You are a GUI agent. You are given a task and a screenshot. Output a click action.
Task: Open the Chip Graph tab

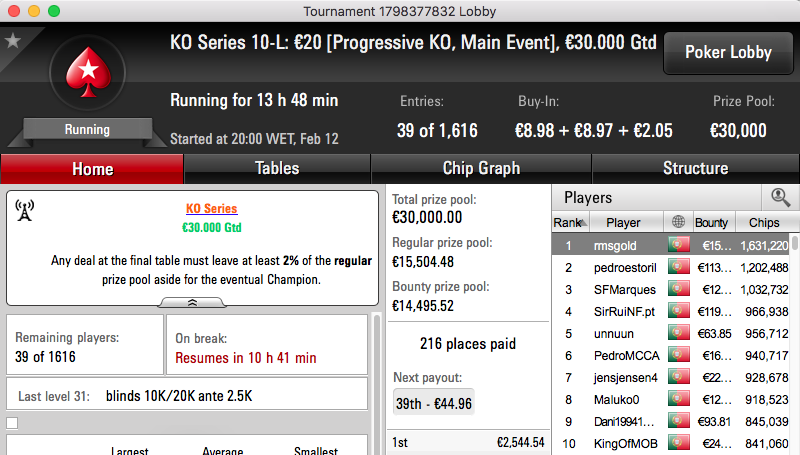481,169
